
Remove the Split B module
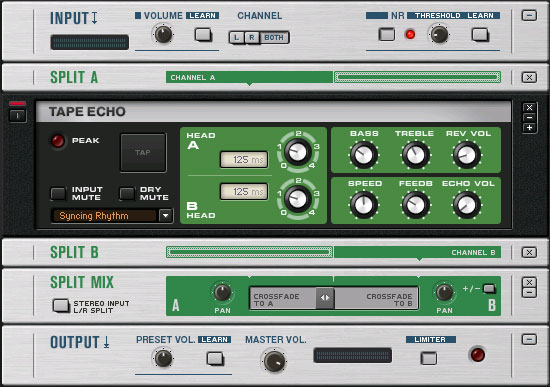click(x=529, y=252)
